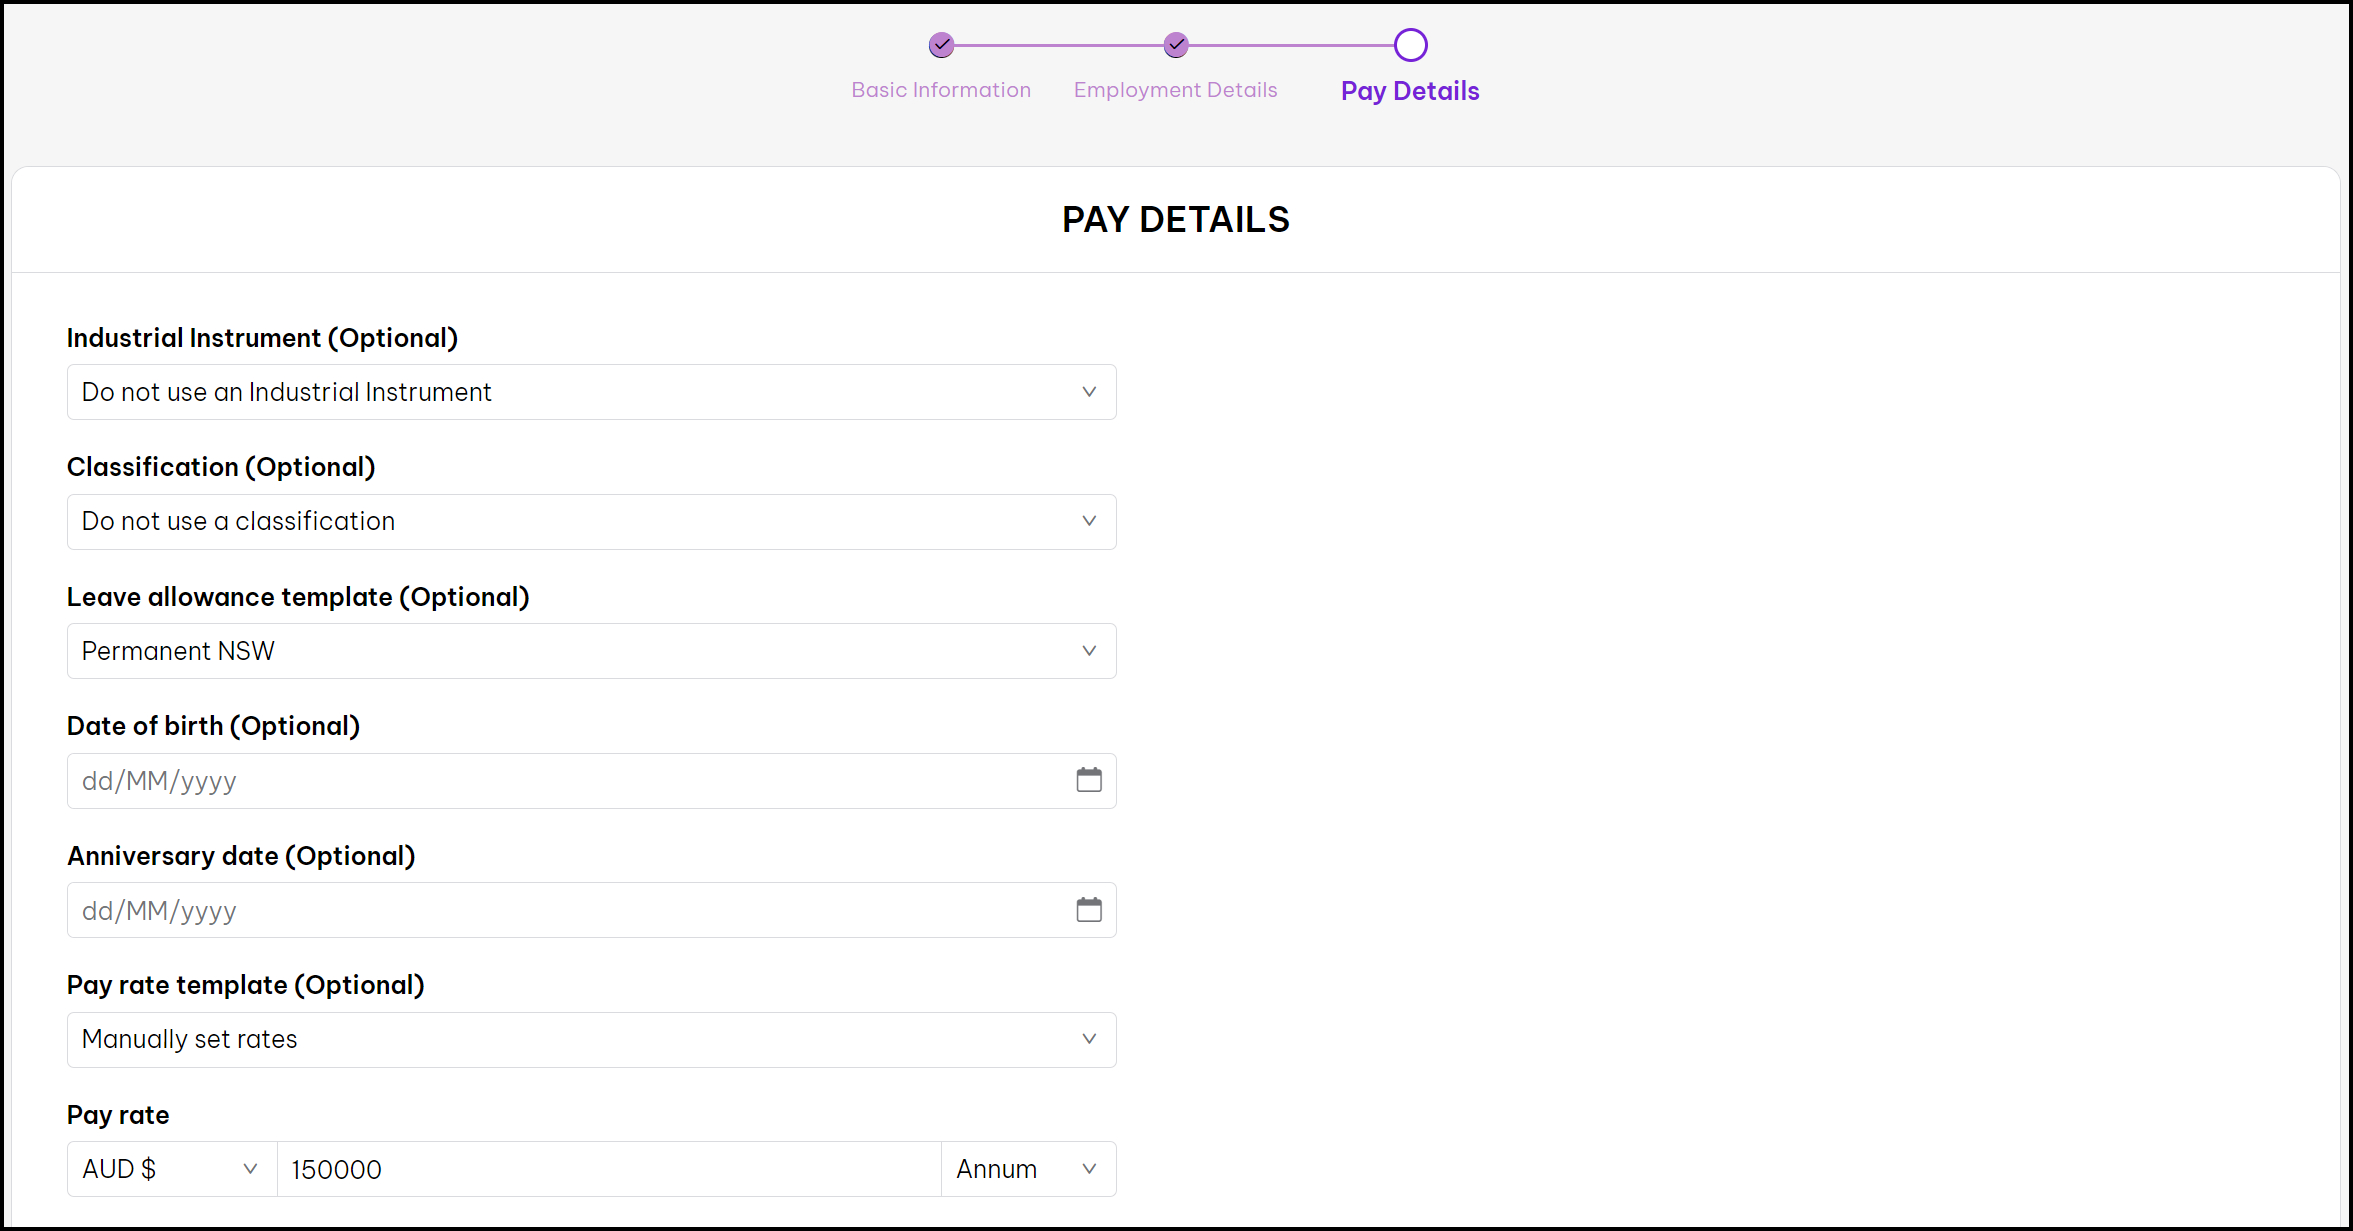The width and height of the screenshot is (2353, 1231).
Task: Select the Manually set rates option field
Action: (591, 1039)
